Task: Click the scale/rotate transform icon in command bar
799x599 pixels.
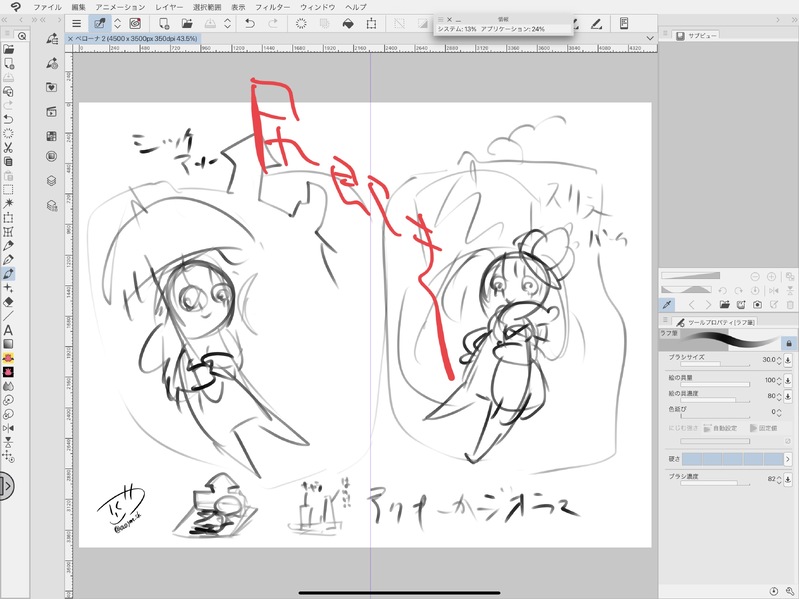Action: 371,23
